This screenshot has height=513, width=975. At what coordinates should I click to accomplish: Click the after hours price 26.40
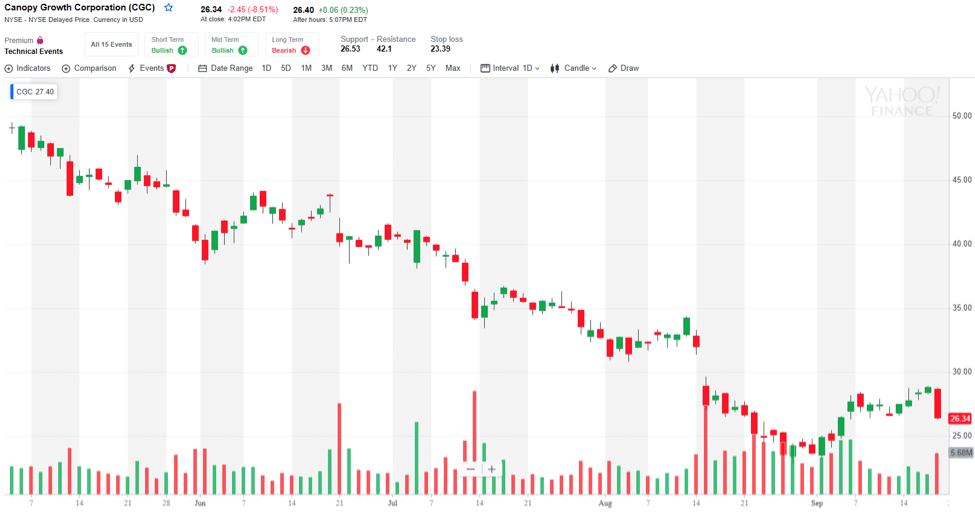[x=303, y=10]
